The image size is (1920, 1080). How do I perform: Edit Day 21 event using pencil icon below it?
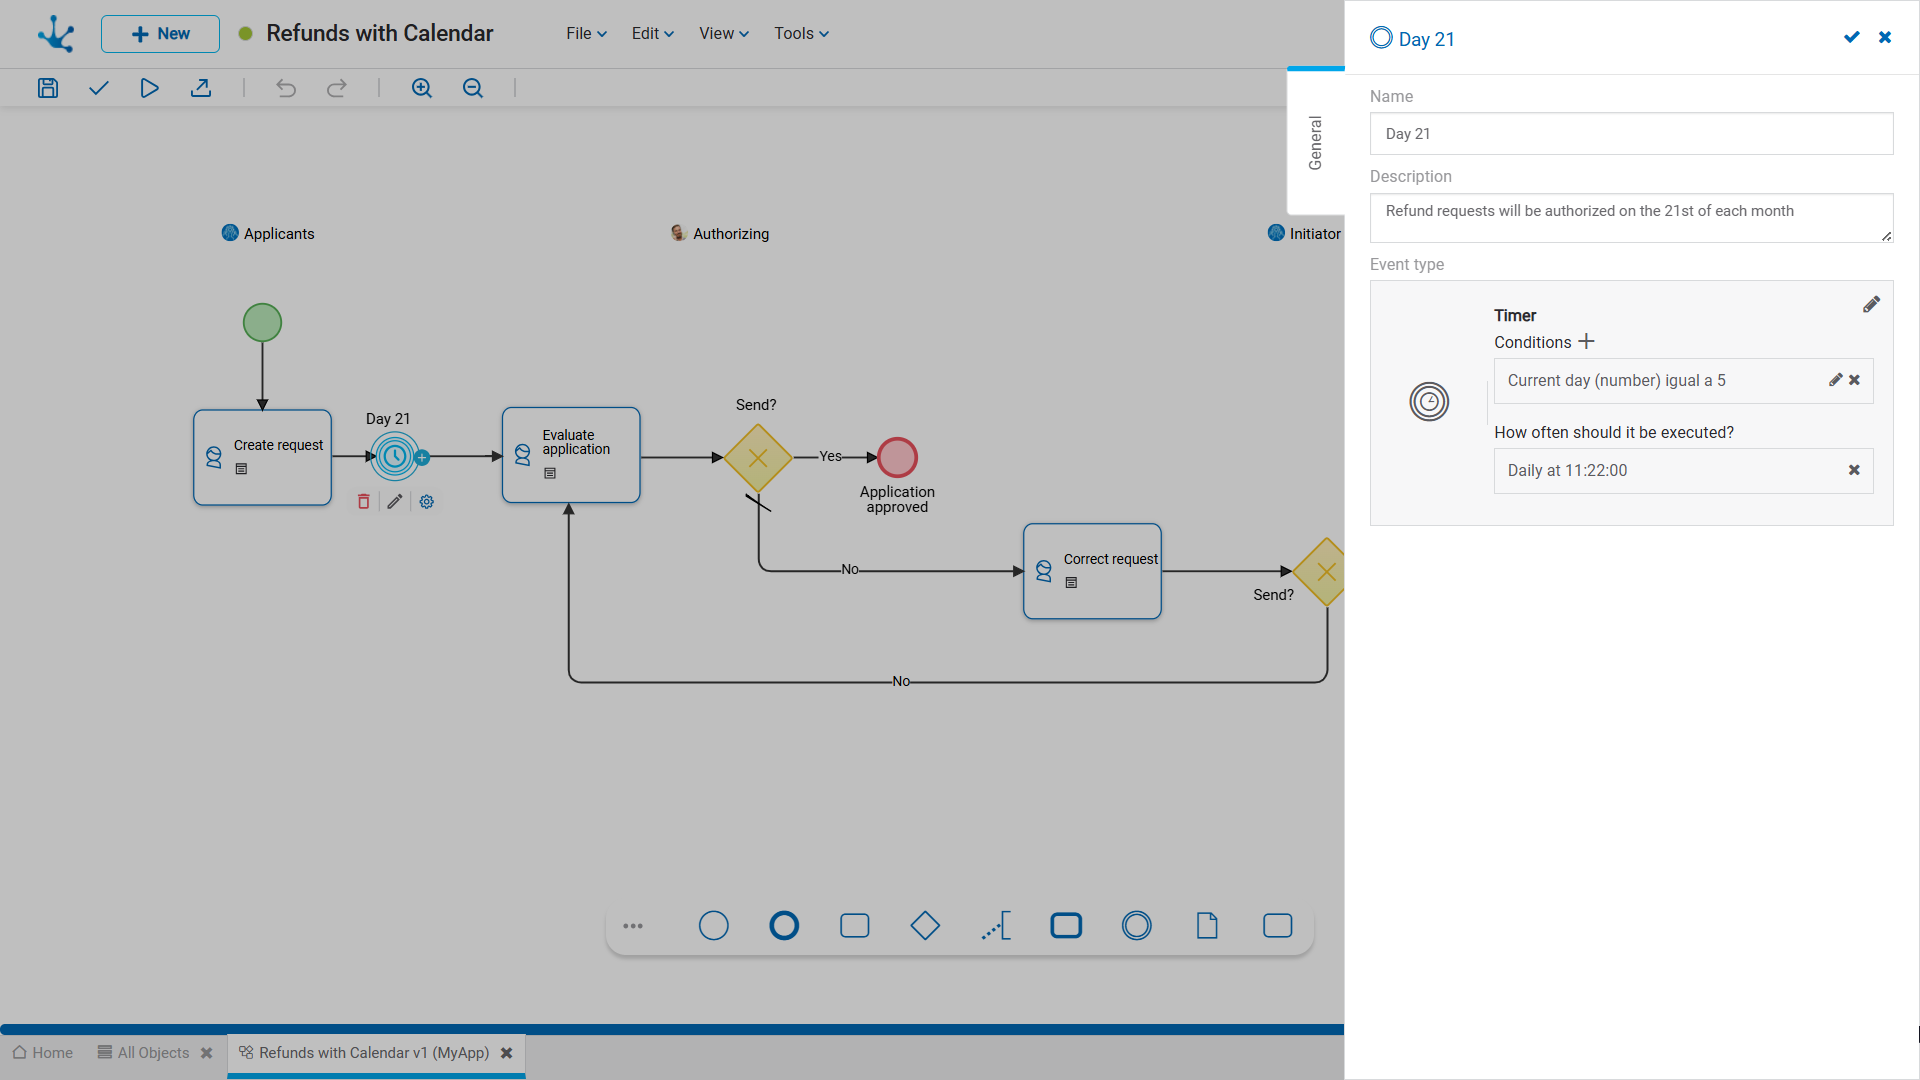point(395,502)
